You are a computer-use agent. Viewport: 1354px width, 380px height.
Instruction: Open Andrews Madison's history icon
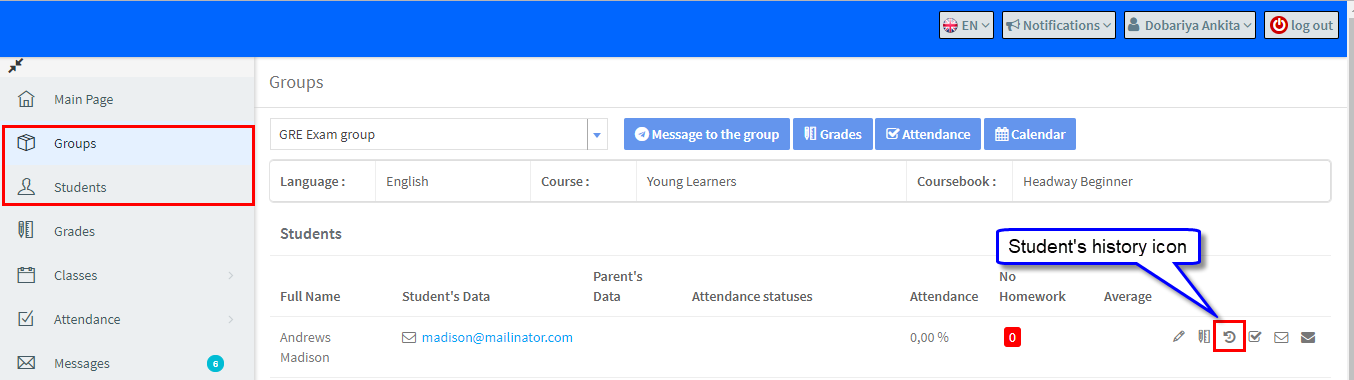coord(1229,337)
